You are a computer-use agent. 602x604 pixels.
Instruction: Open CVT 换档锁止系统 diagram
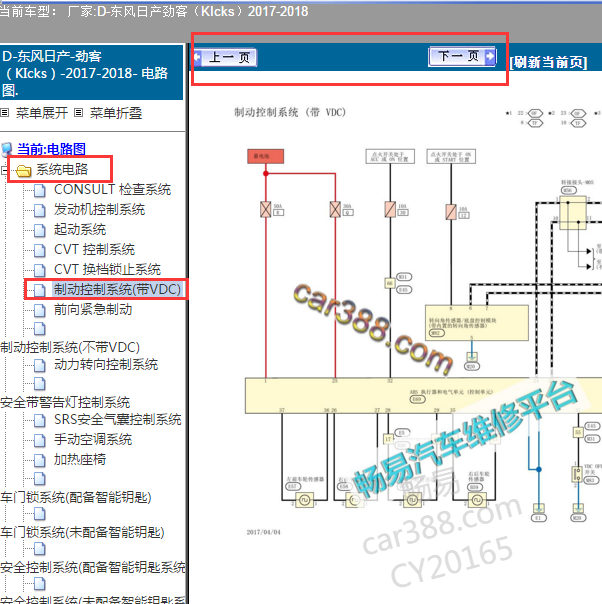tap(107, 269)
